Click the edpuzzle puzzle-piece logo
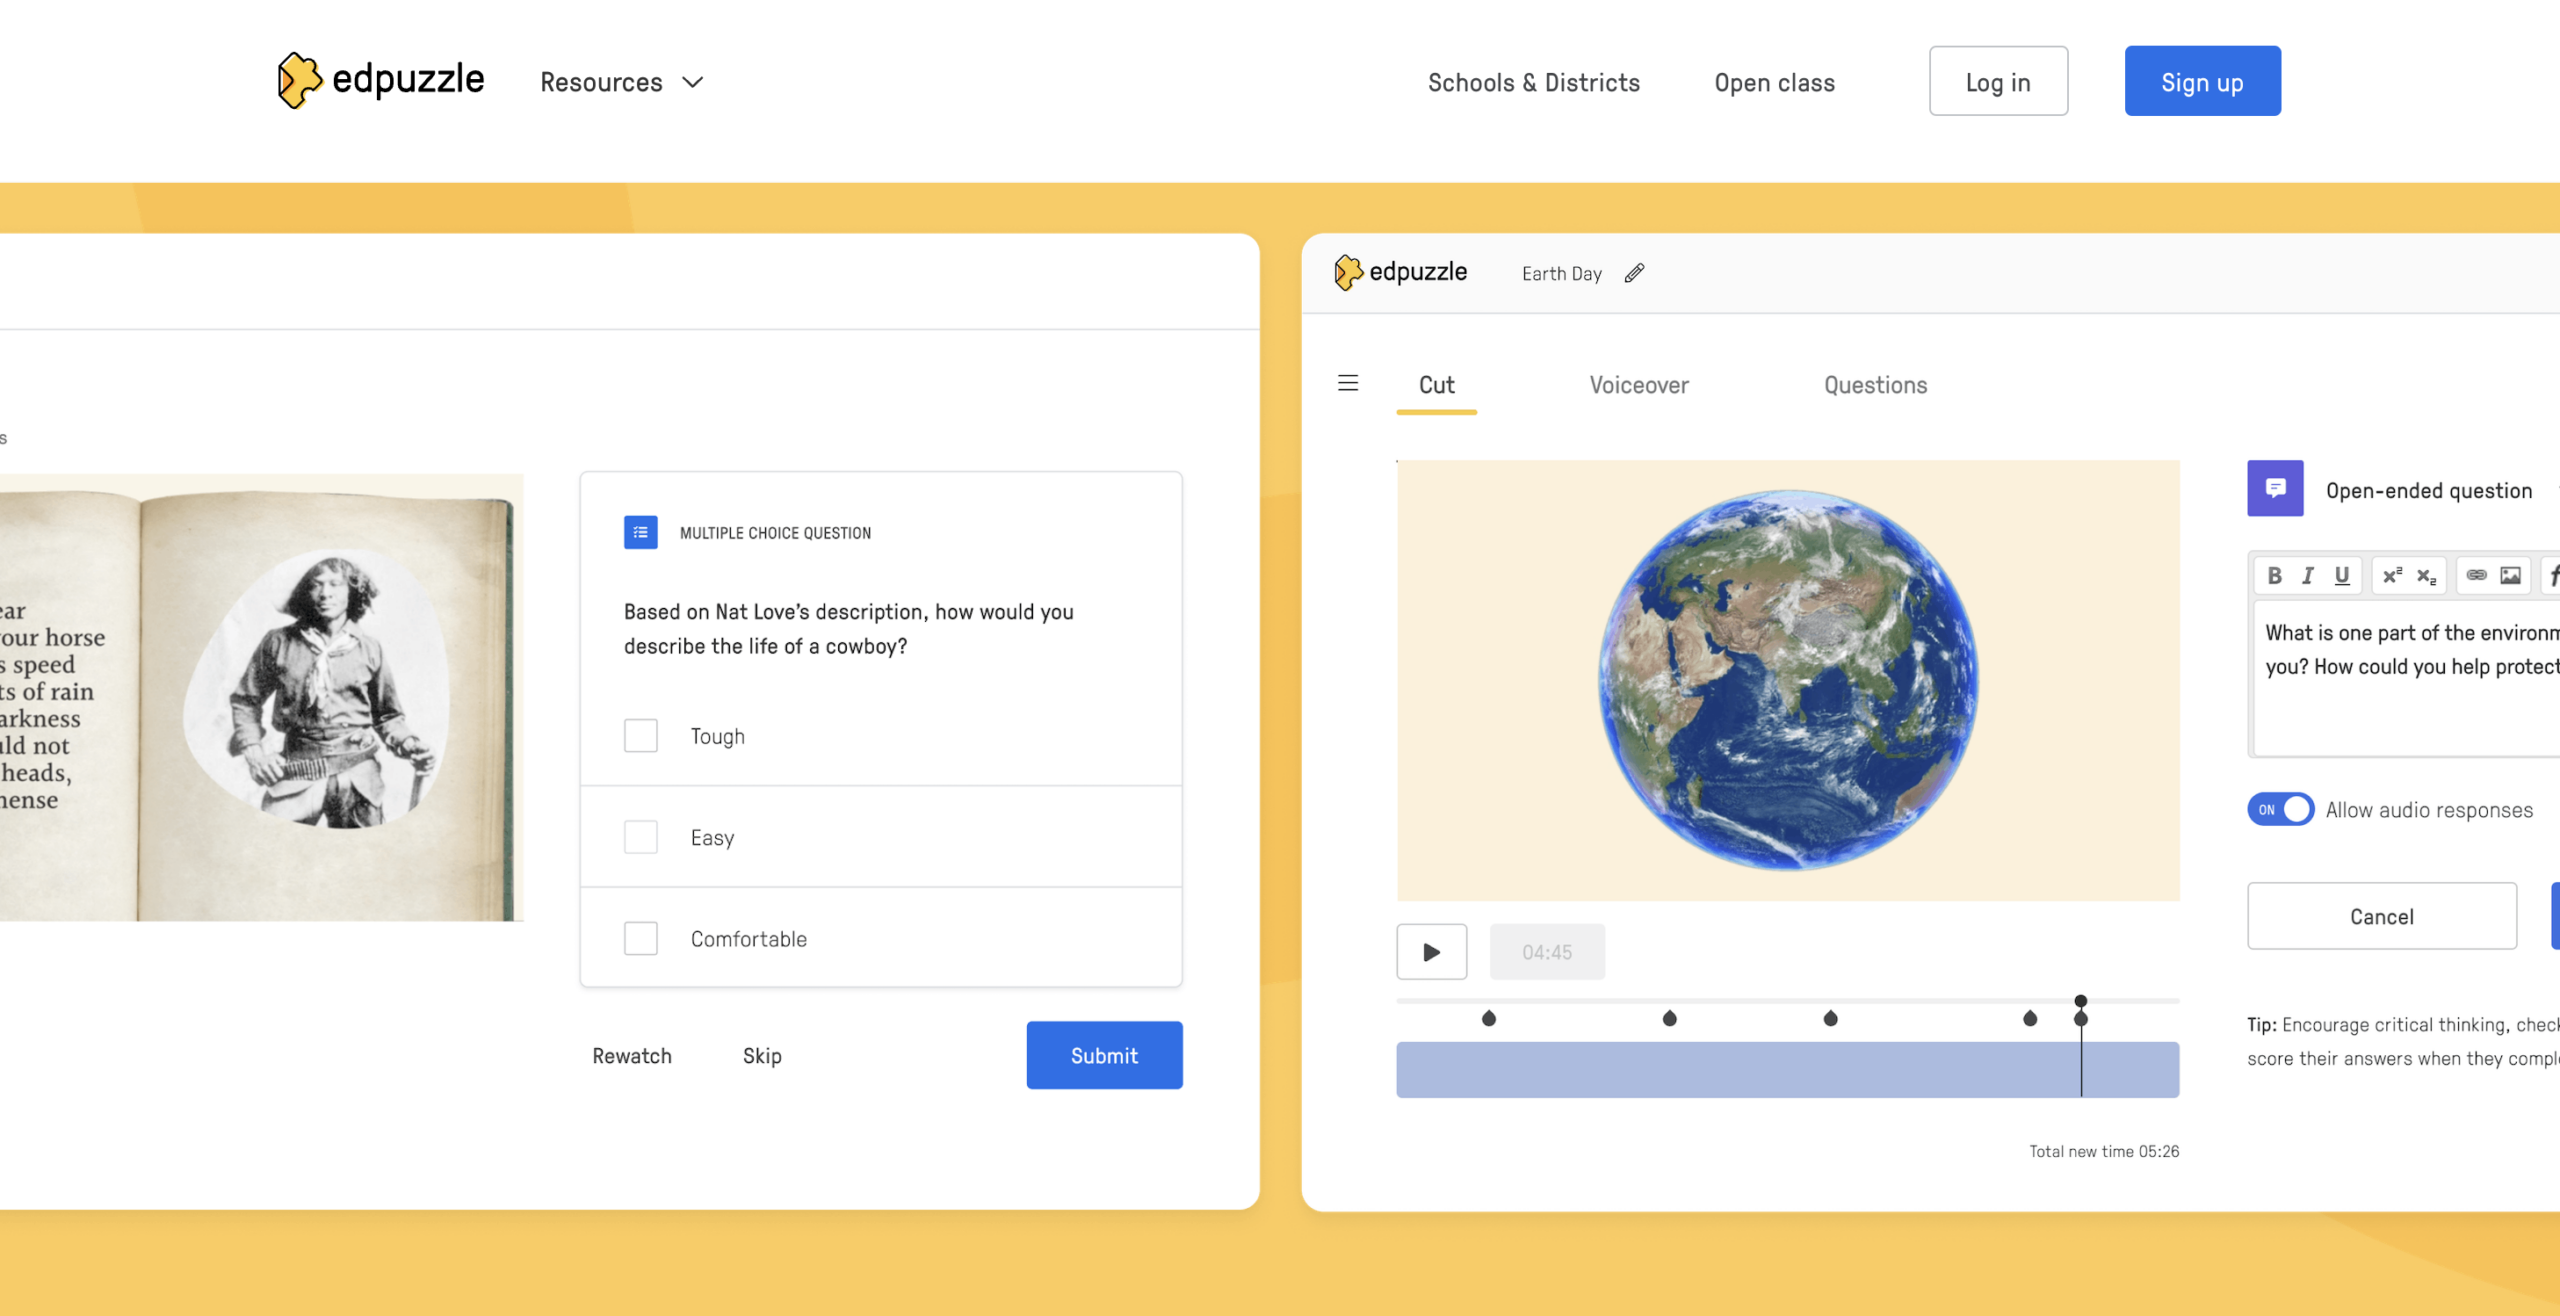This screenshot has height=1316, width=2560. pos(298,80)
